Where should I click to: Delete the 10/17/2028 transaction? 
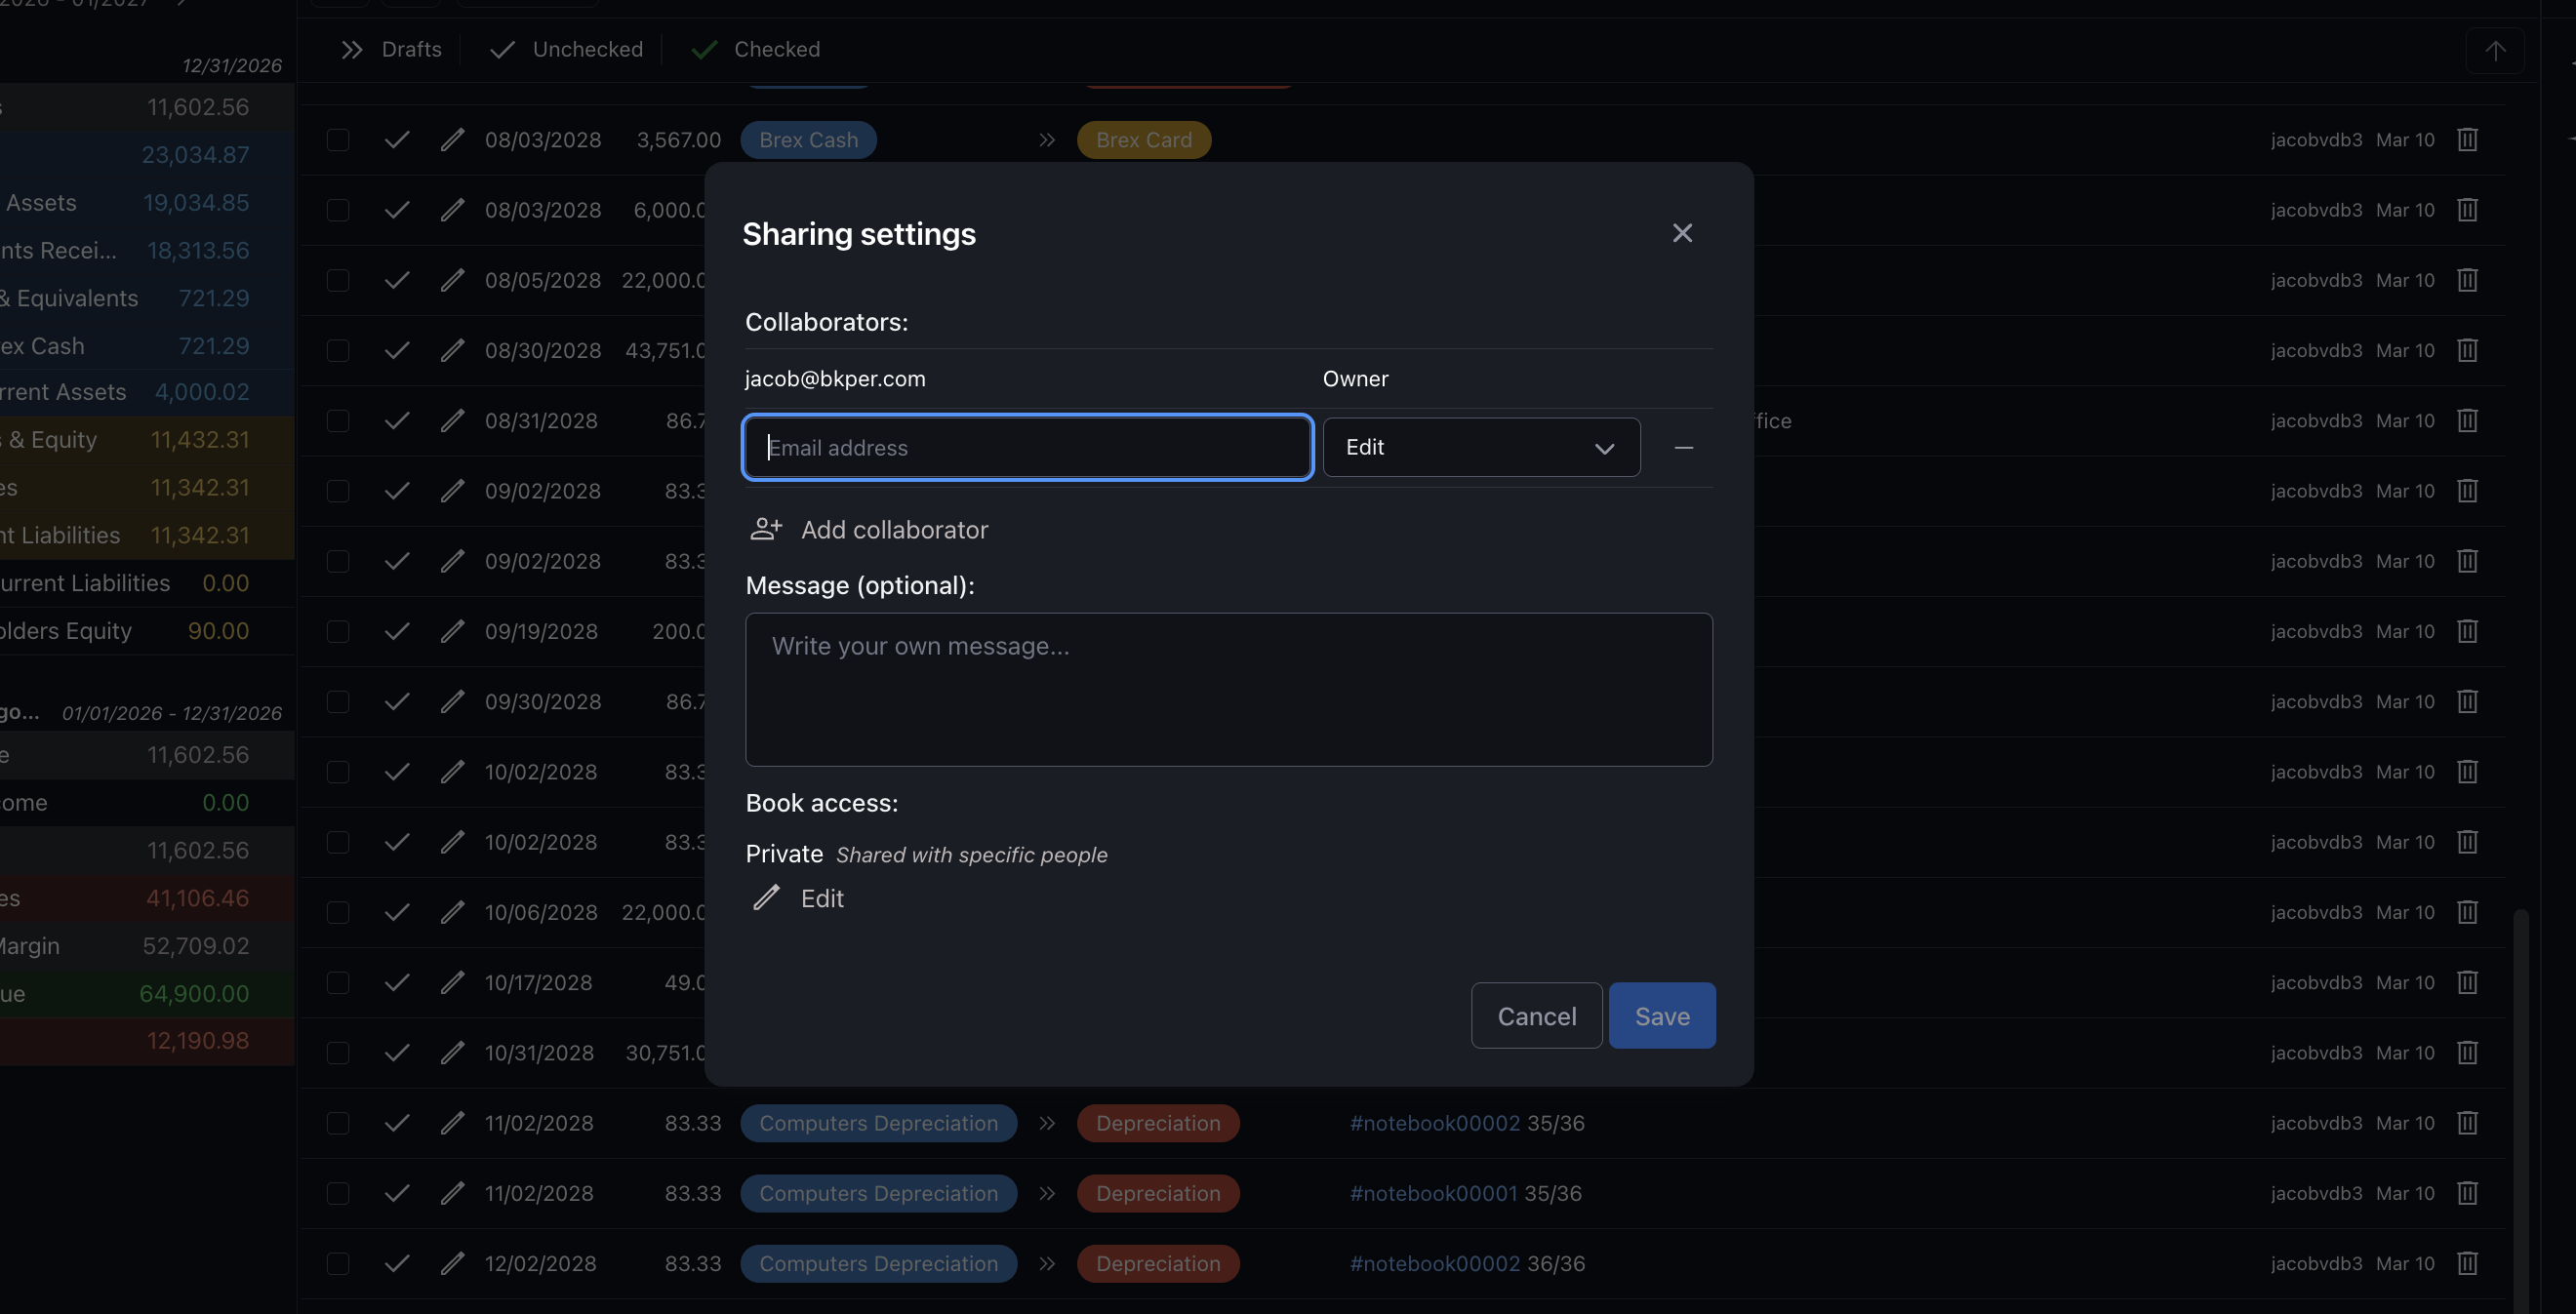coord(2467,982)
